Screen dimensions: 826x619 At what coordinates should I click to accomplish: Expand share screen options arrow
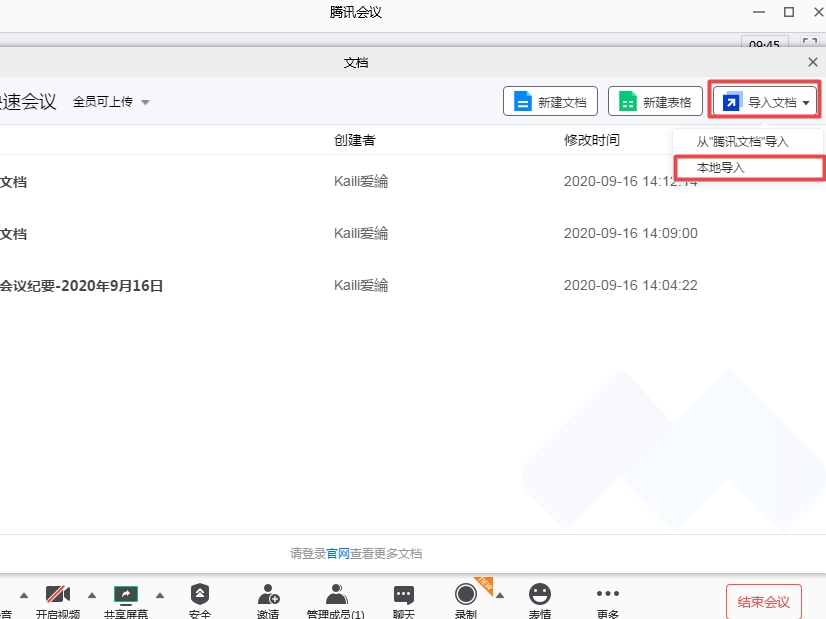click(160, 596)
